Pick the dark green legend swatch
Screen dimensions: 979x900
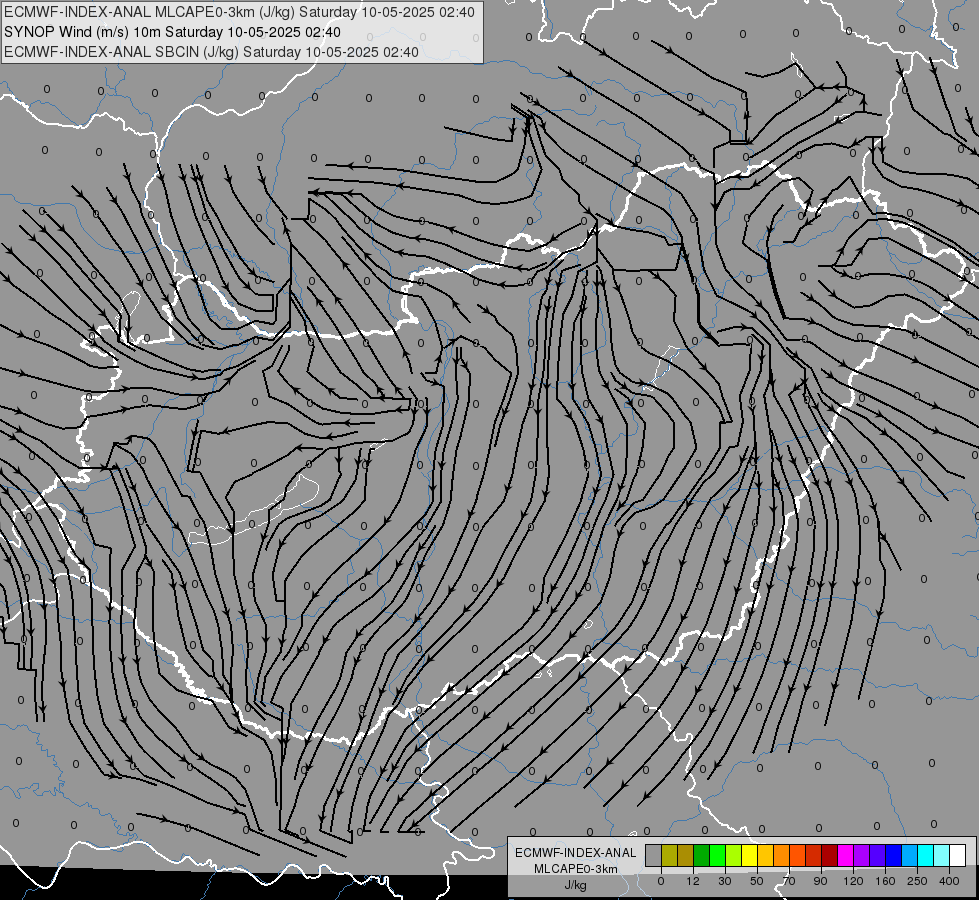[x=702, y=855]
